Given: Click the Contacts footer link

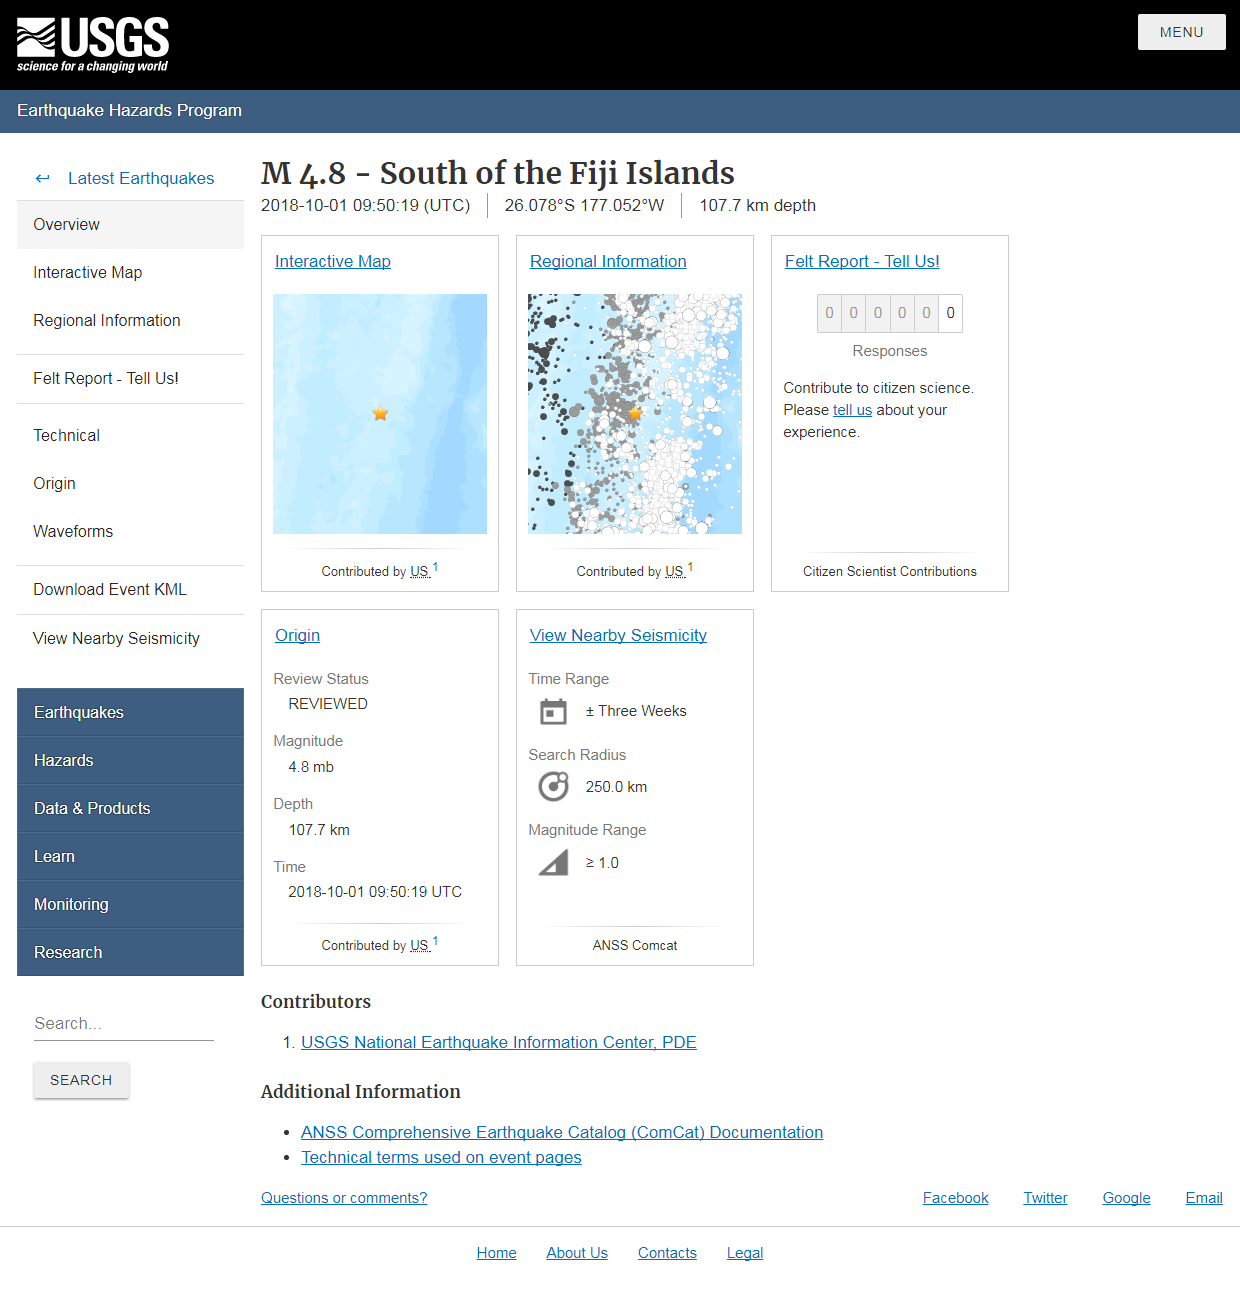Looking at the screenshot, I should pyautogui.click(x=667, y=1253).
